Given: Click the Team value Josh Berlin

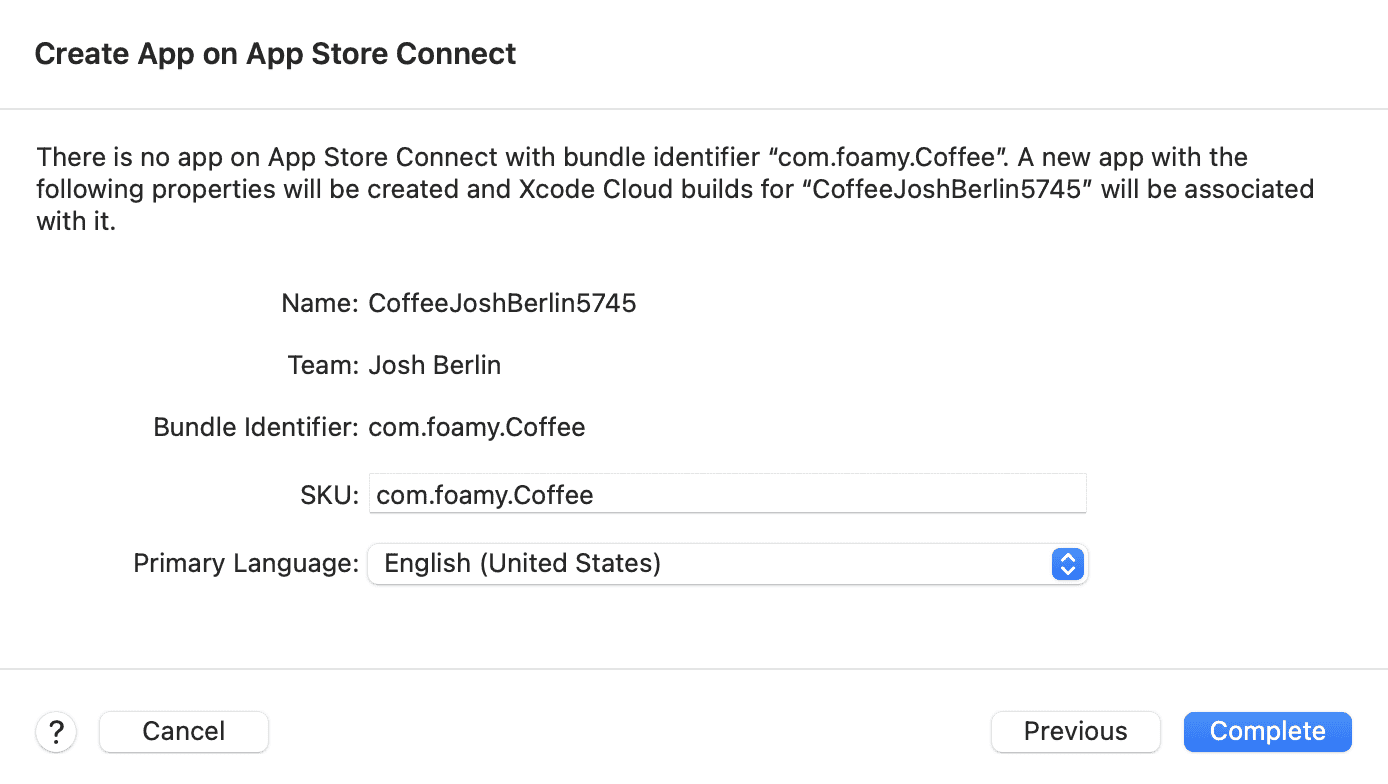Looking at the screenshot, I should click(x=434, y=365).
